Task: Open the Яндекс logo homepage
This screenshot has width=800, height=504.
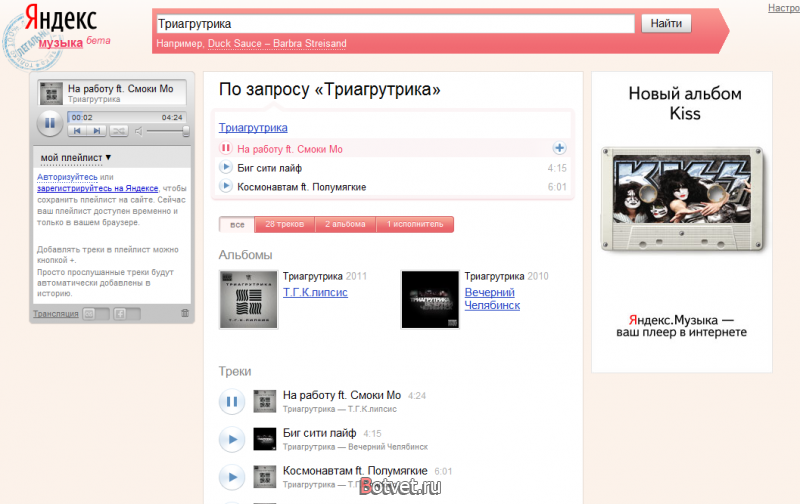Action: coord(61,18)
